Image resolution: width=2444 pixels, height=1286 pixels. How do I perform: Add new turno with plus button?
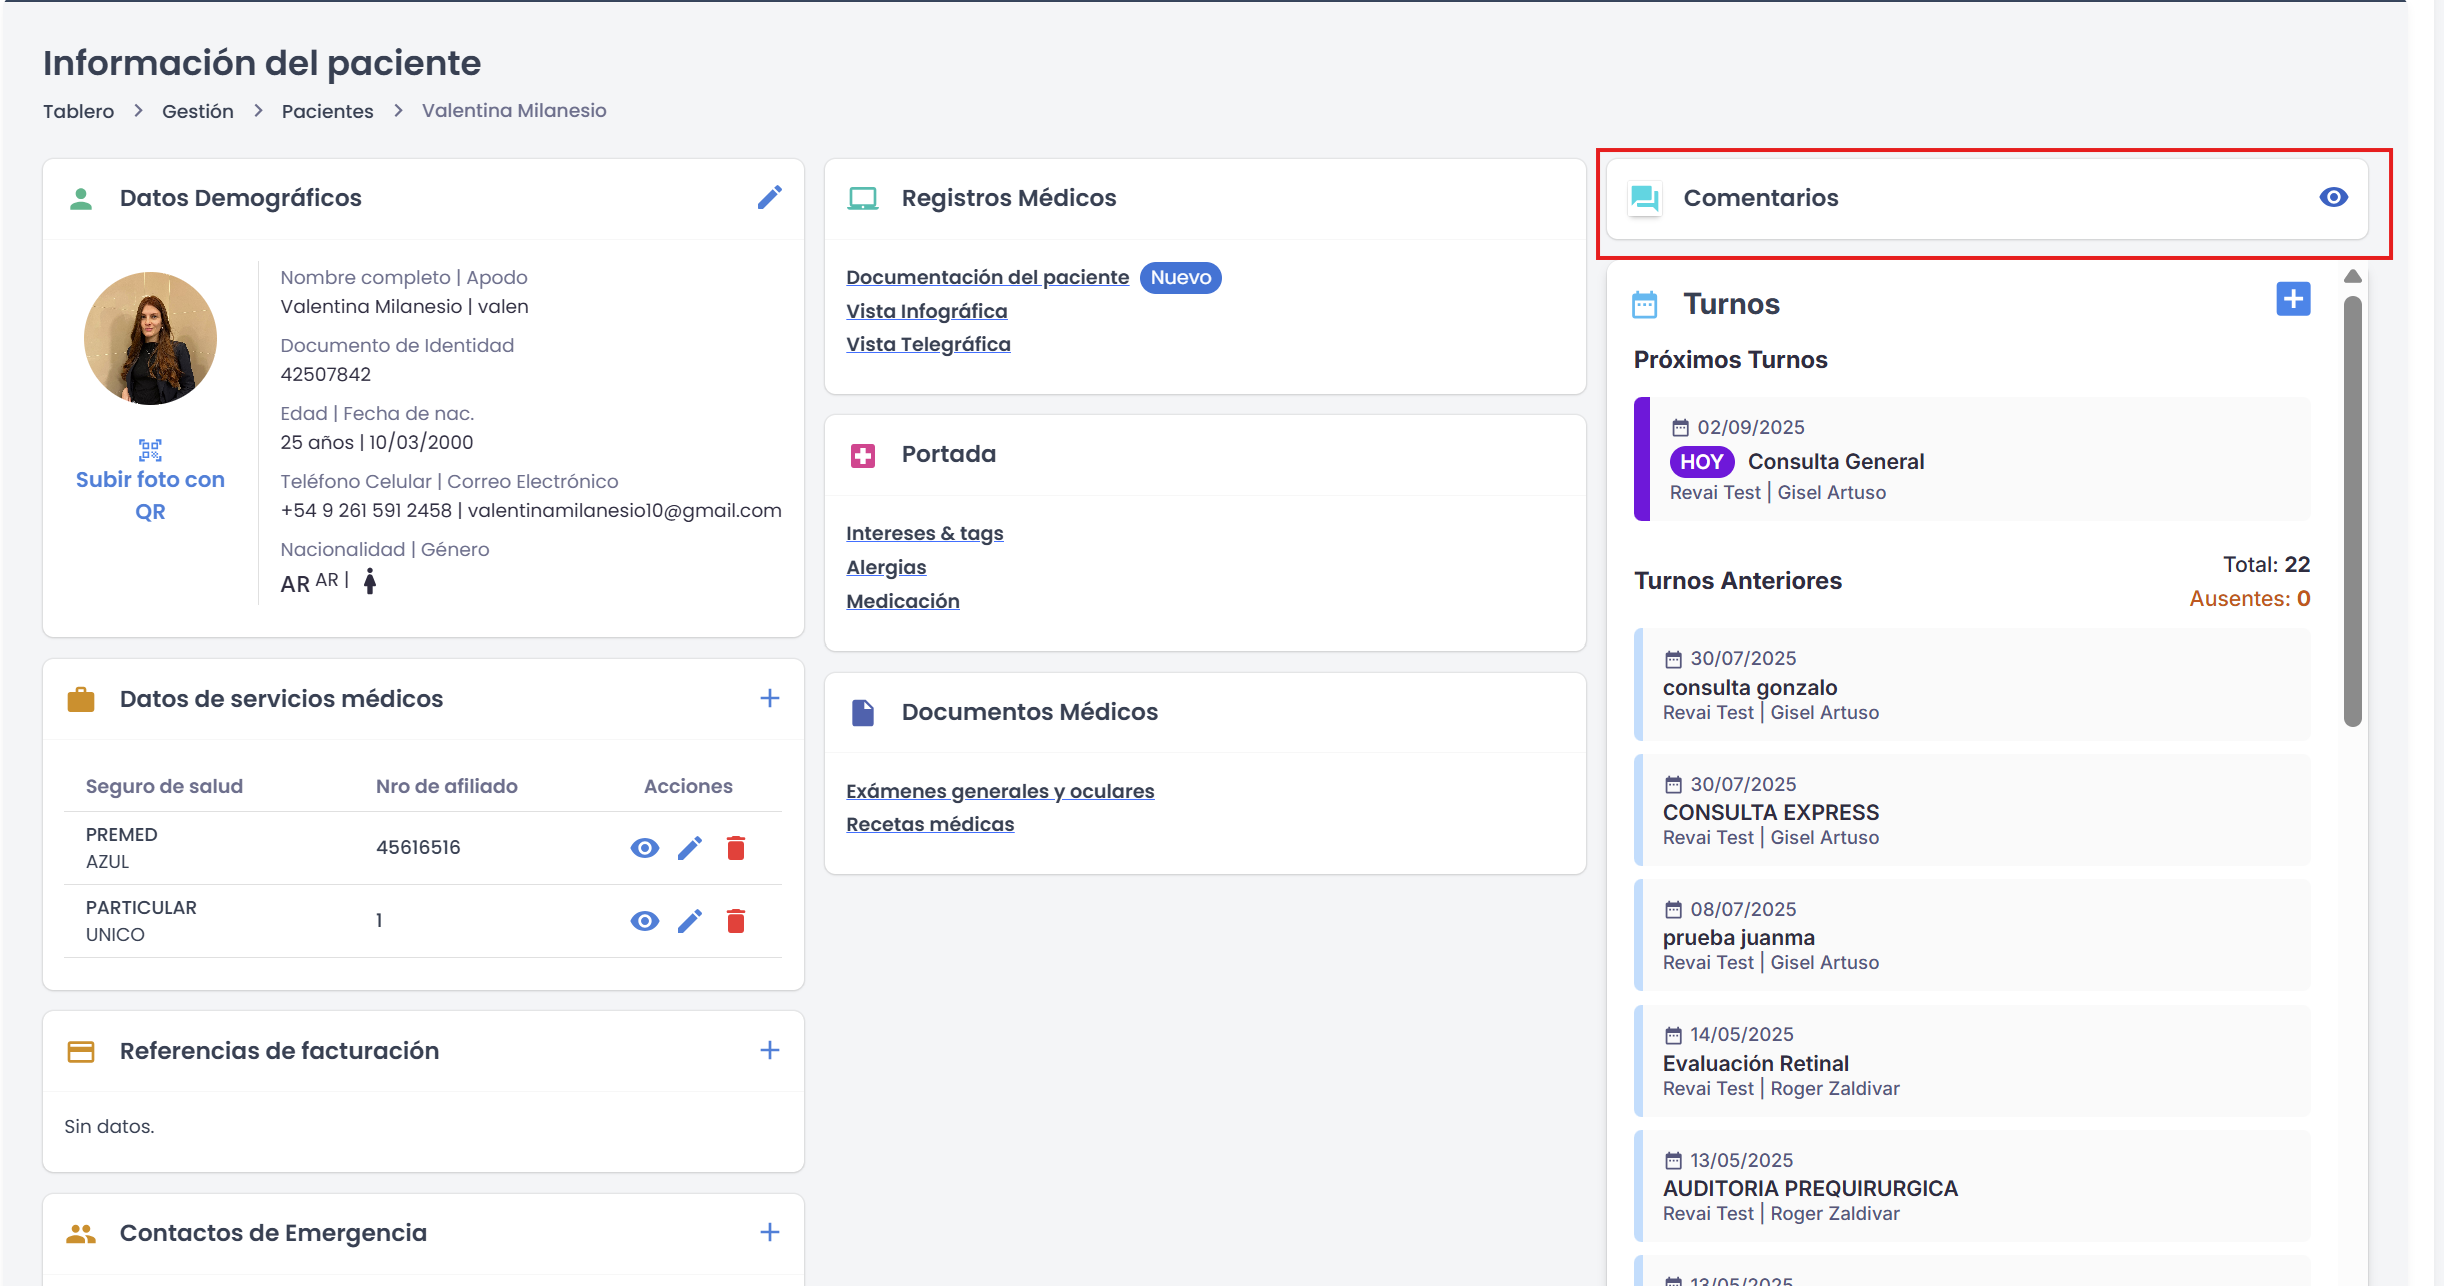(x=2293, y=299)
